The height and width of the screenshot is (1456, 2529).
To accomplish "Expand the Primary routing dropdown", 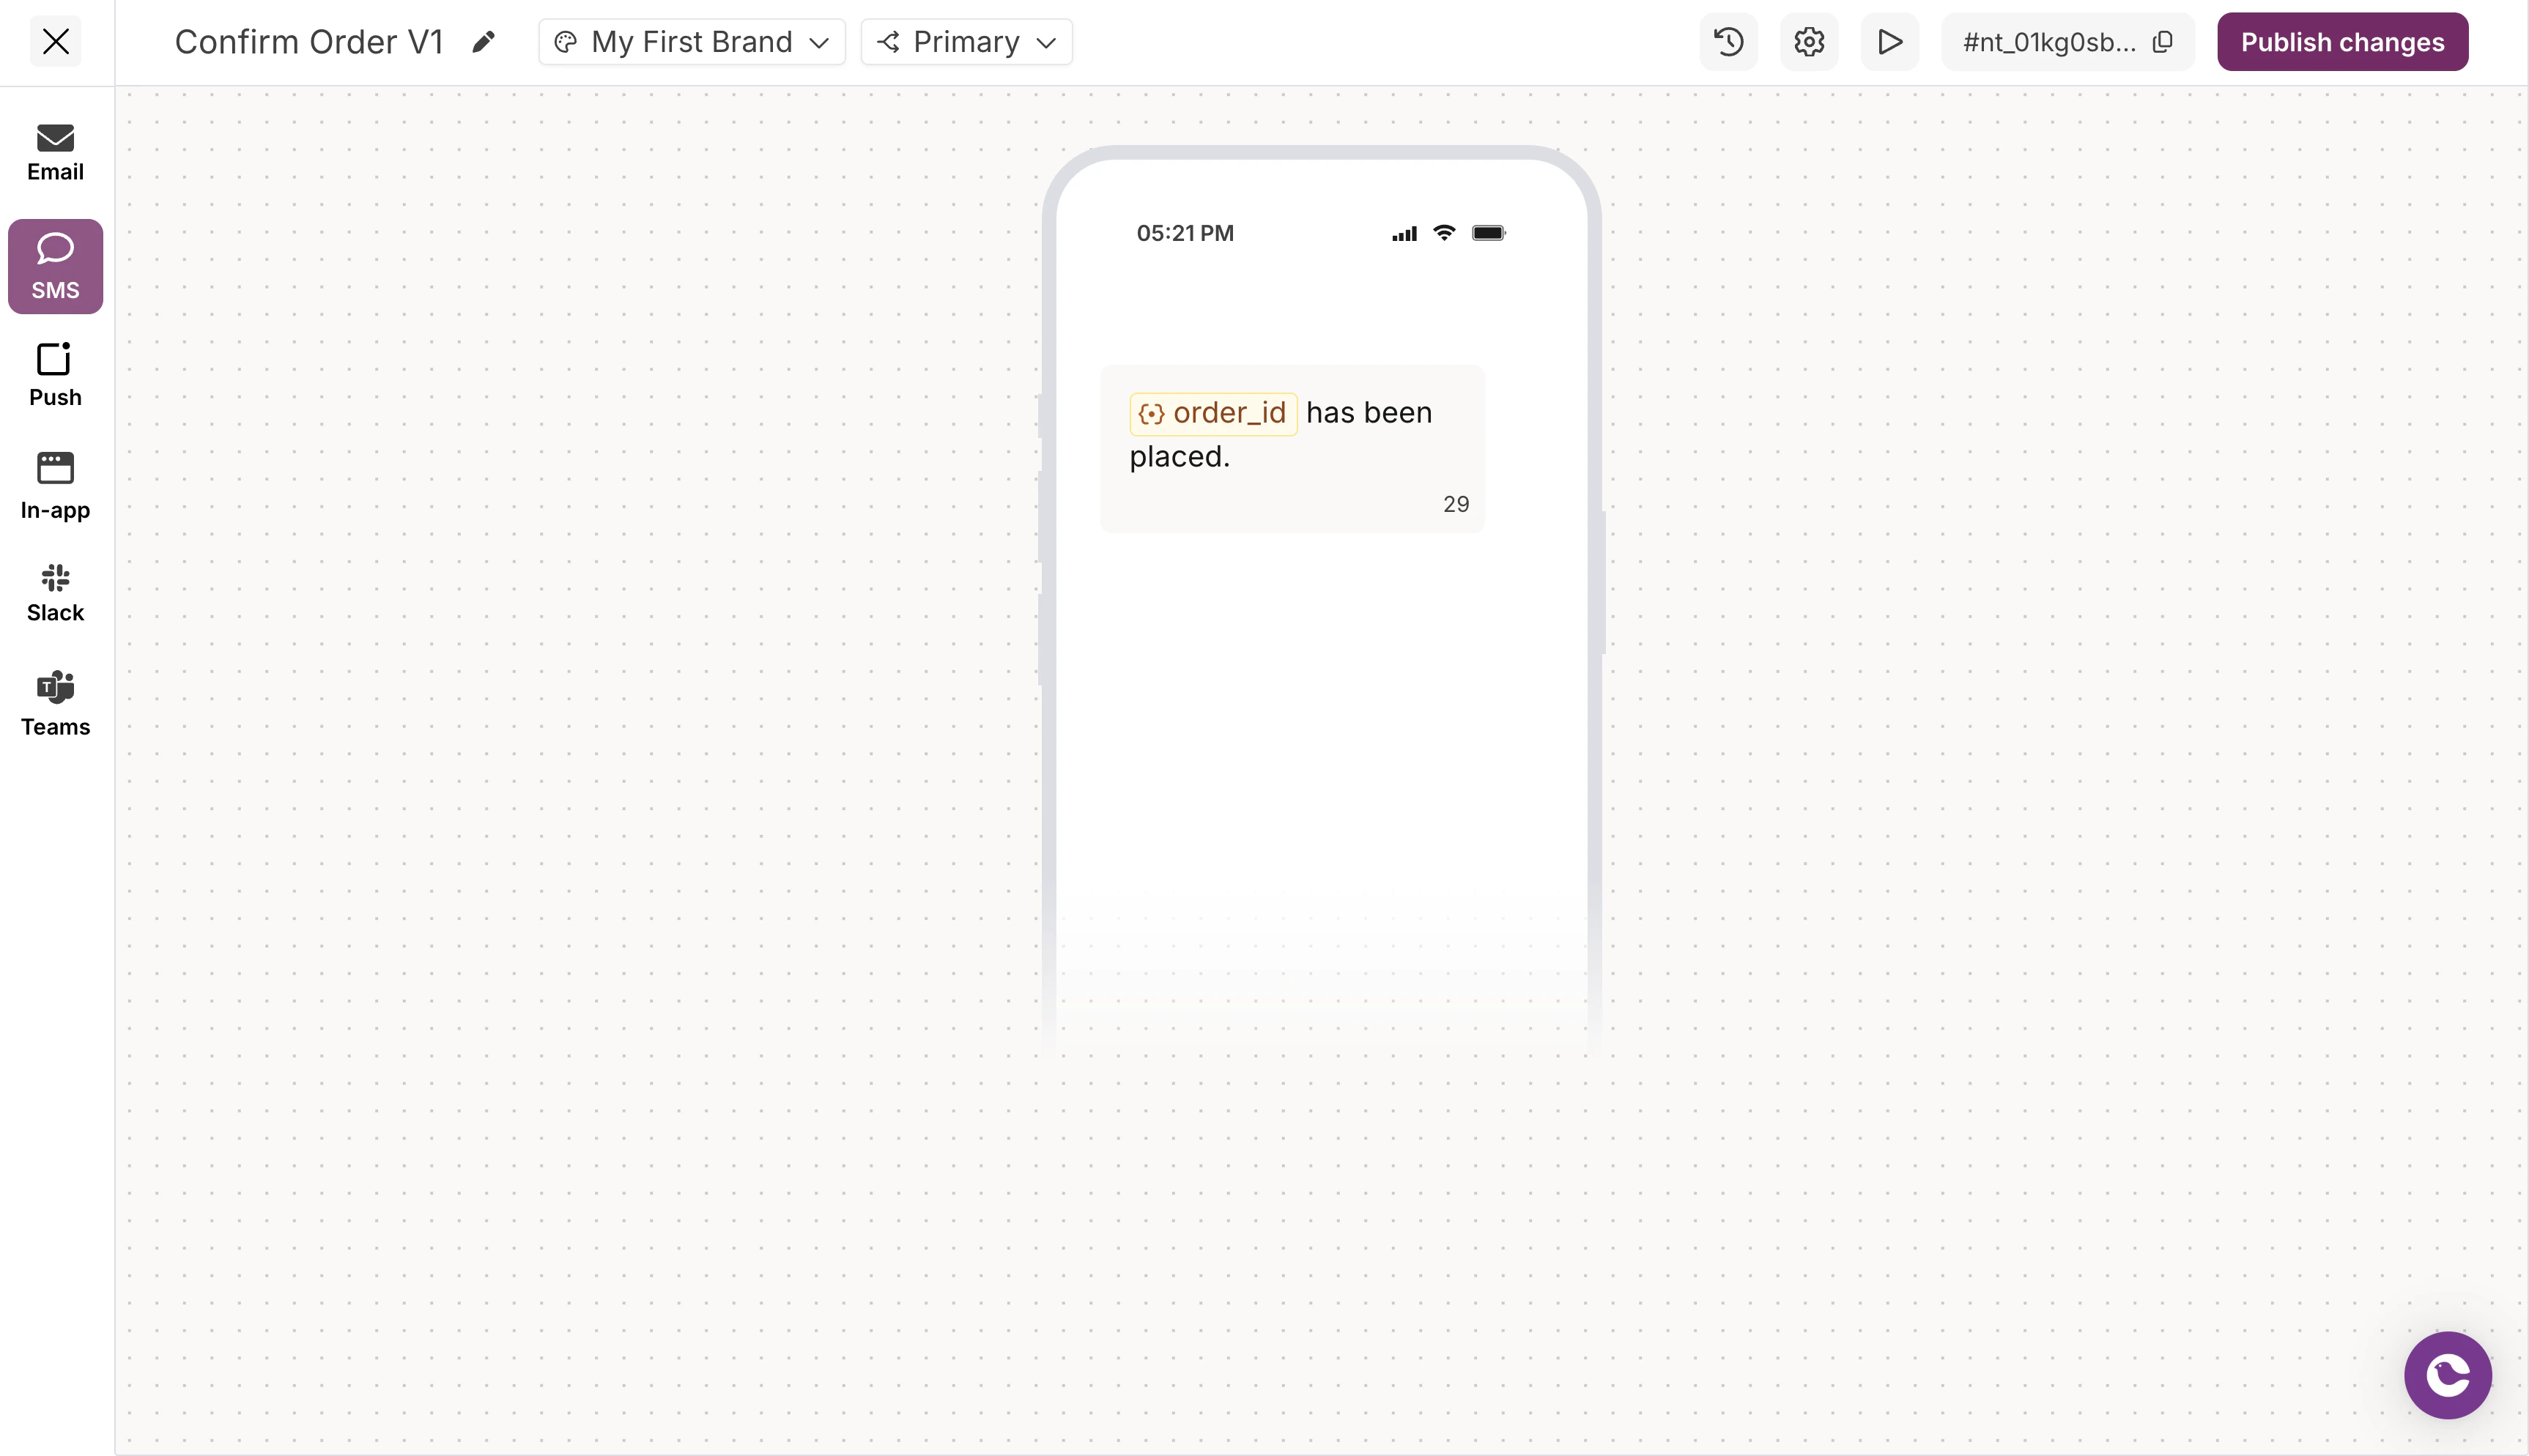I will point(965,41).
